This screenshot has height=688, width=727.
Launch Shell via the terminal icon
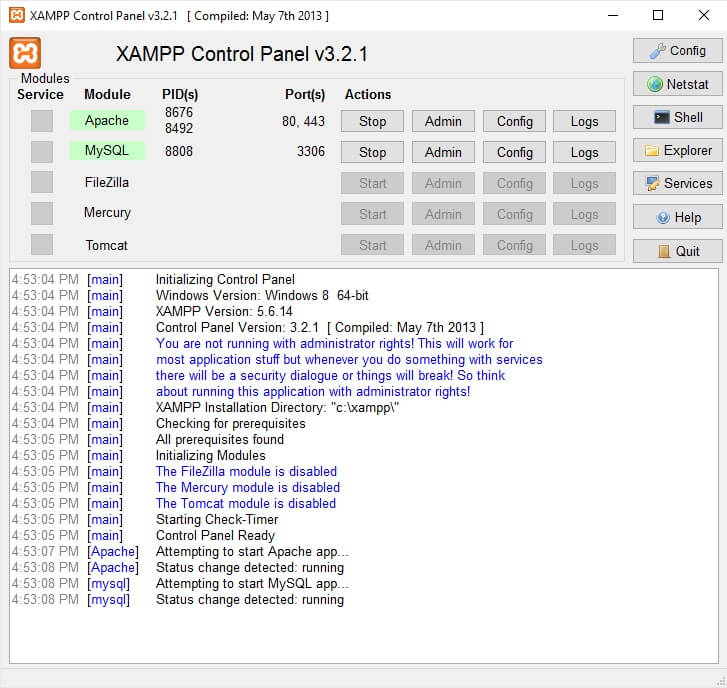tap(677, 117)
